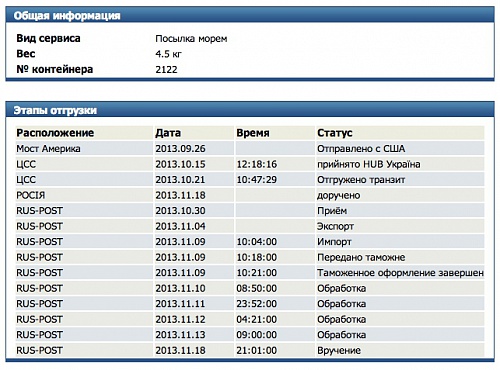The image size is (500, 370).
Task: Select the time '09:00:00'
Action: (257, 335)
